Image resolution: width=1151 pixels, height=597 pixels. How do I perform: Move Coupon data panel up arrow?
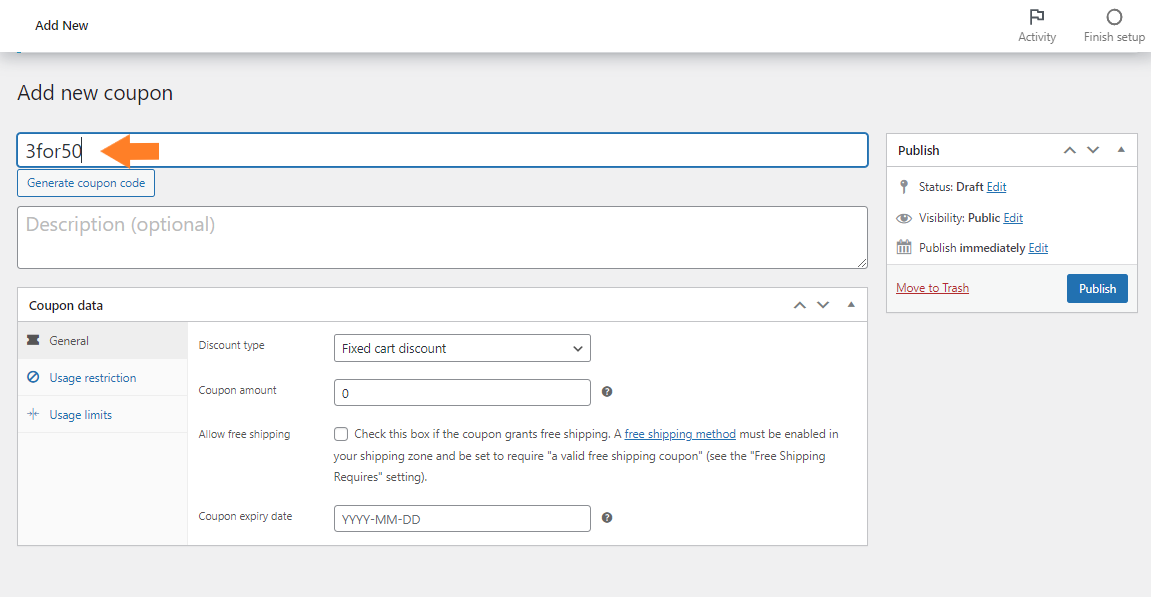799,305
